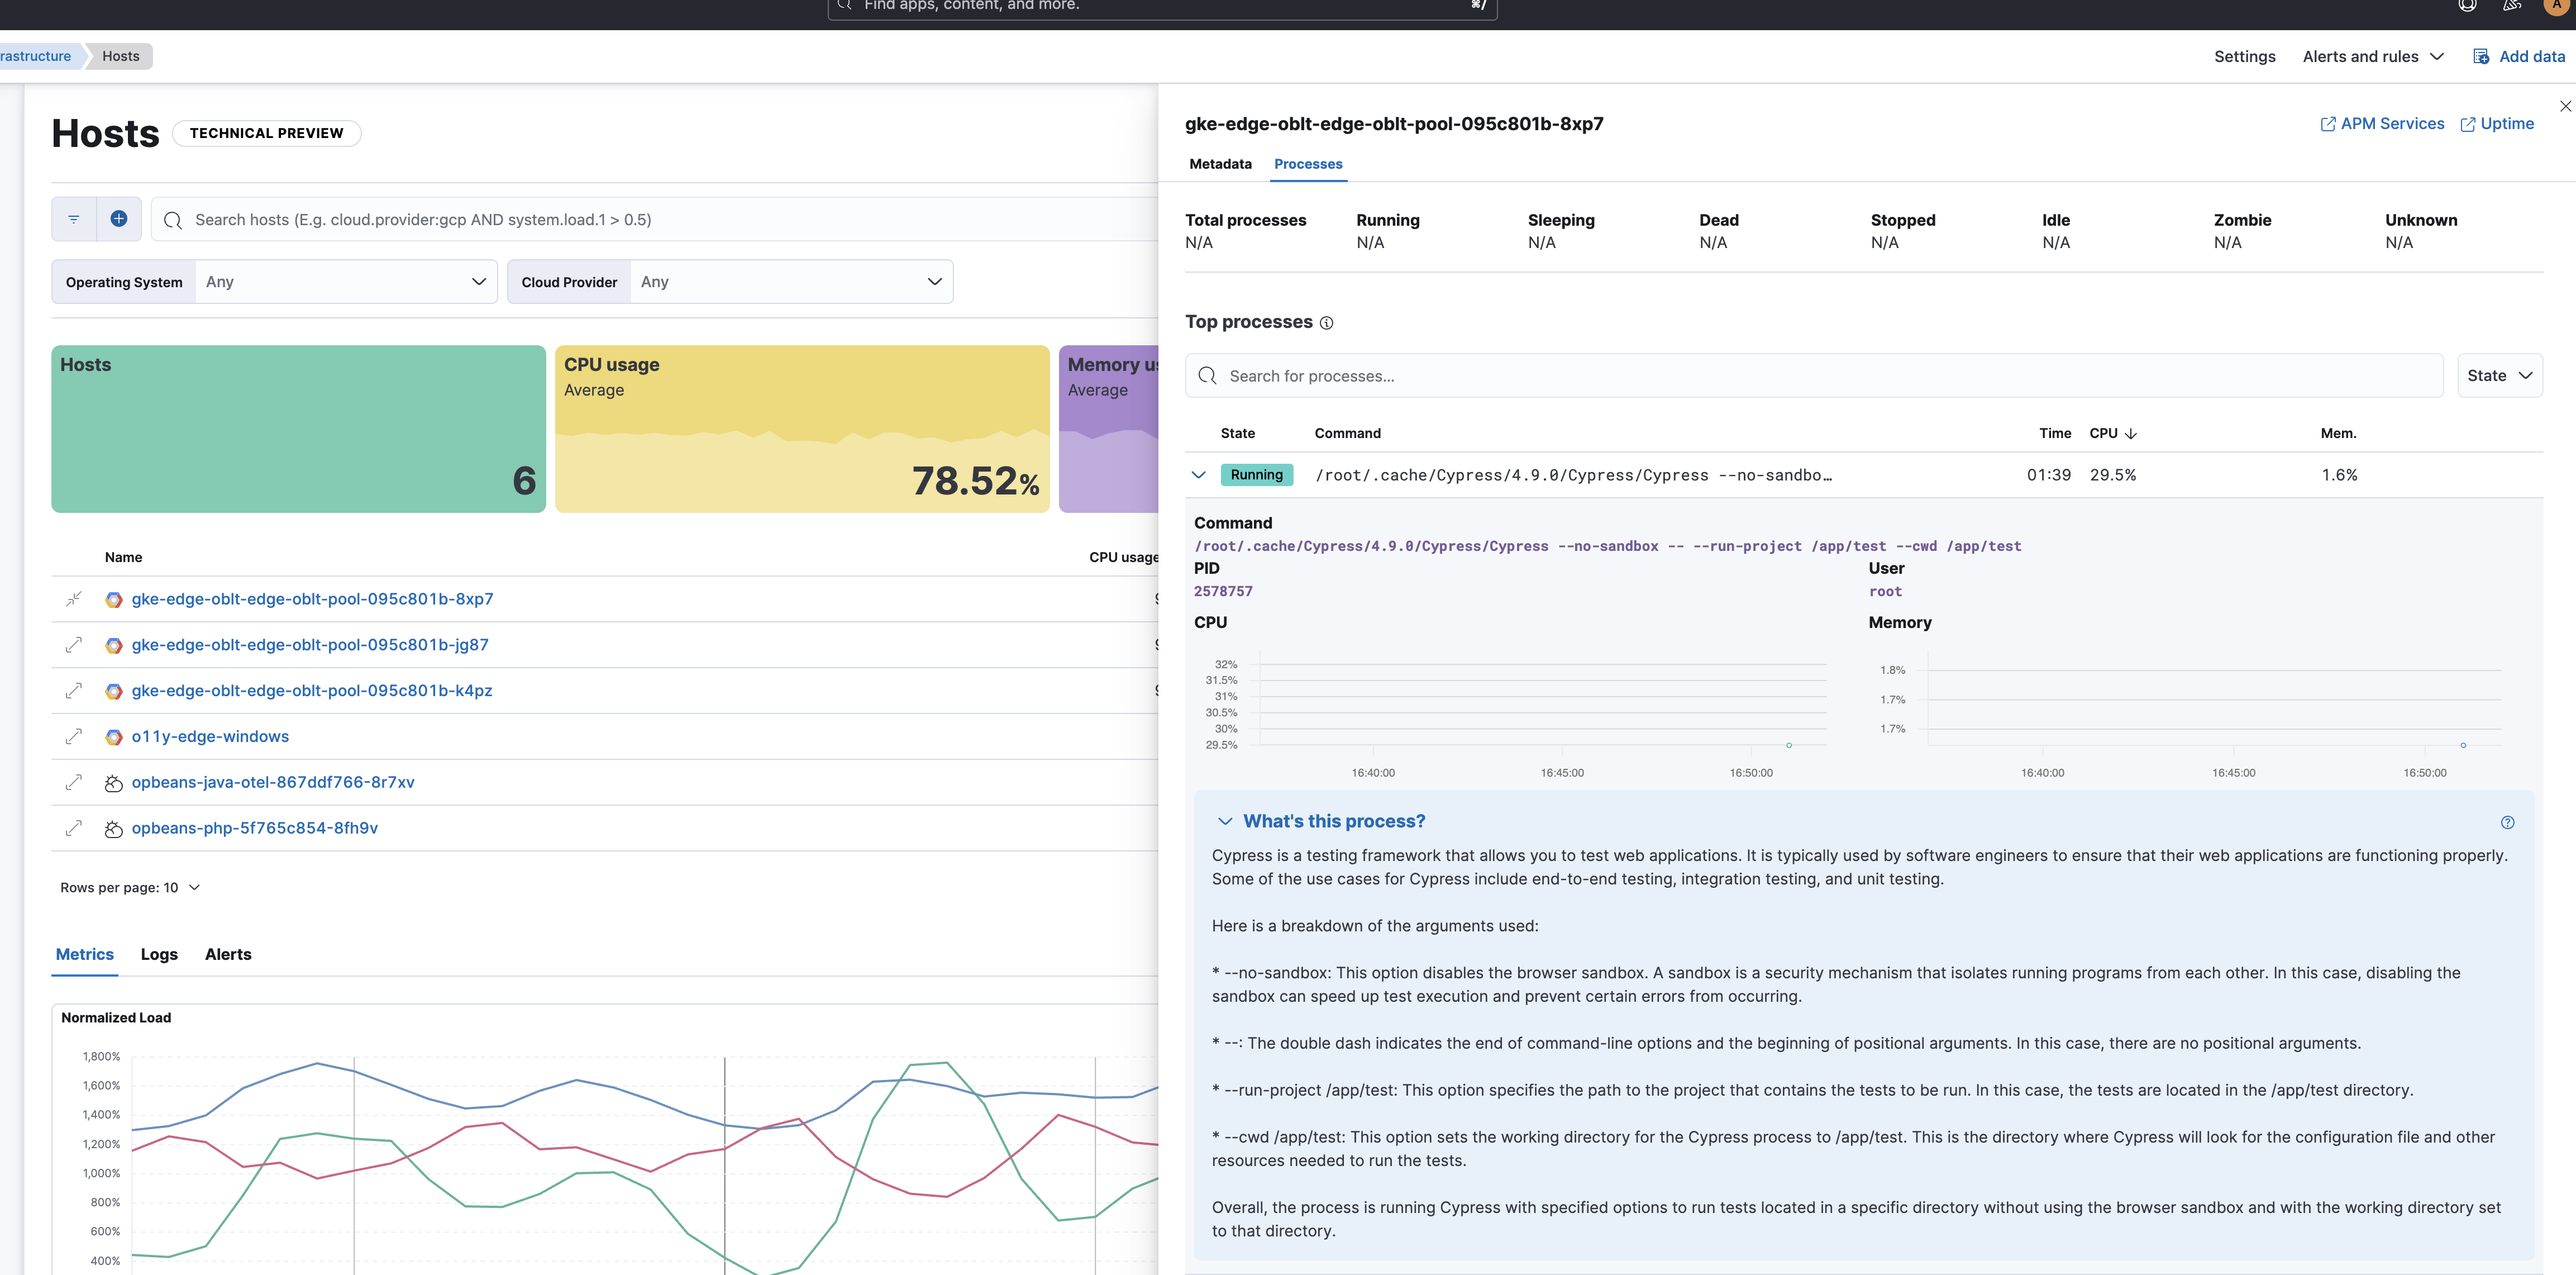The image size is (2576, 1275).
Task: Expand details icon for opbeans-java-otel row
Action: coord(74,782)
